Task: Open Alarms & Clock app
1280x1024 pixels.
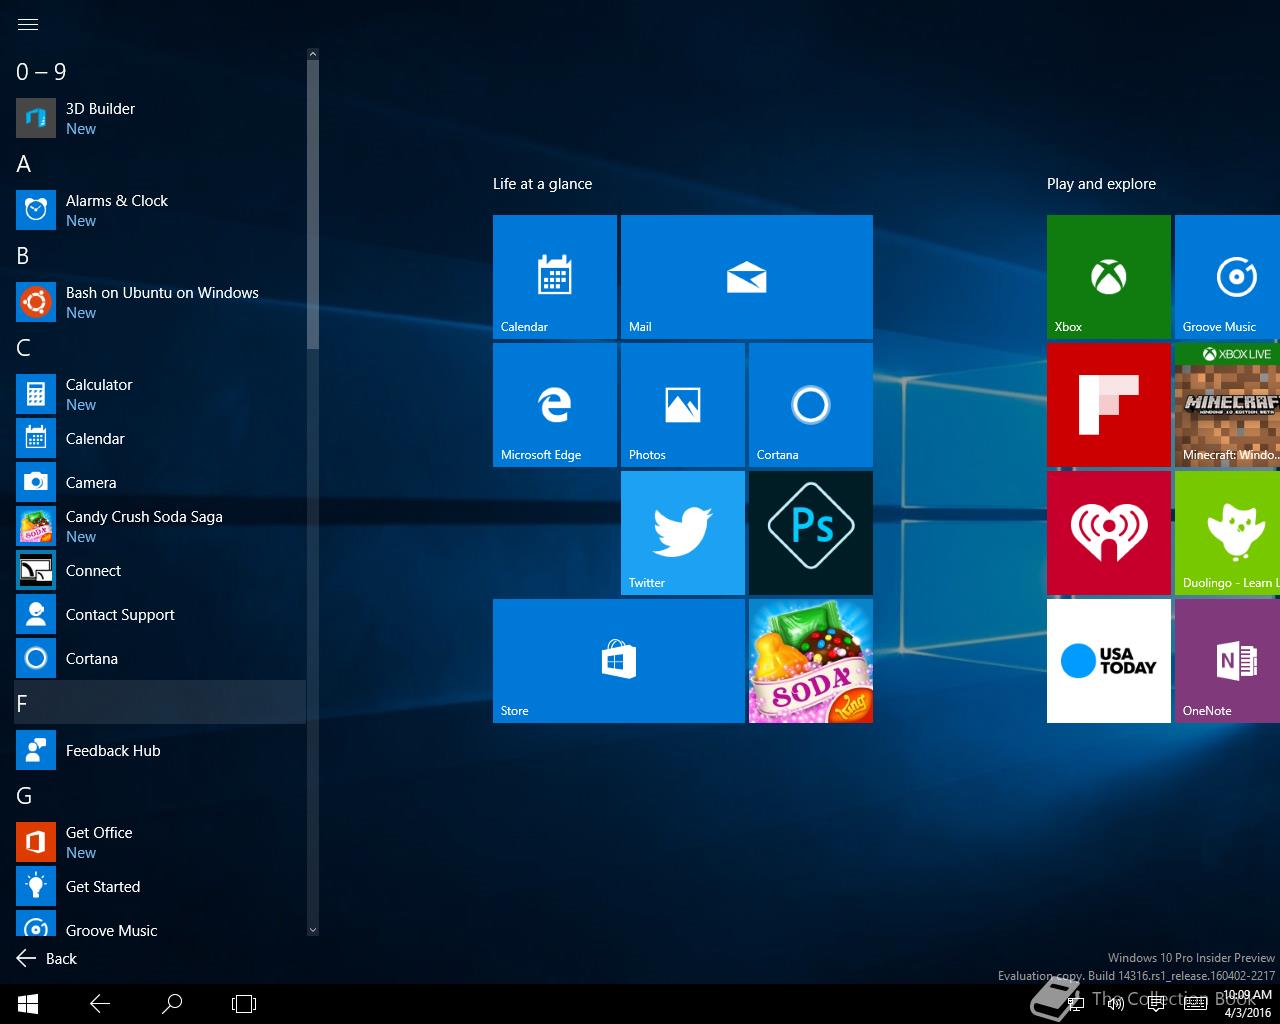Action: (x=160, y=210)
